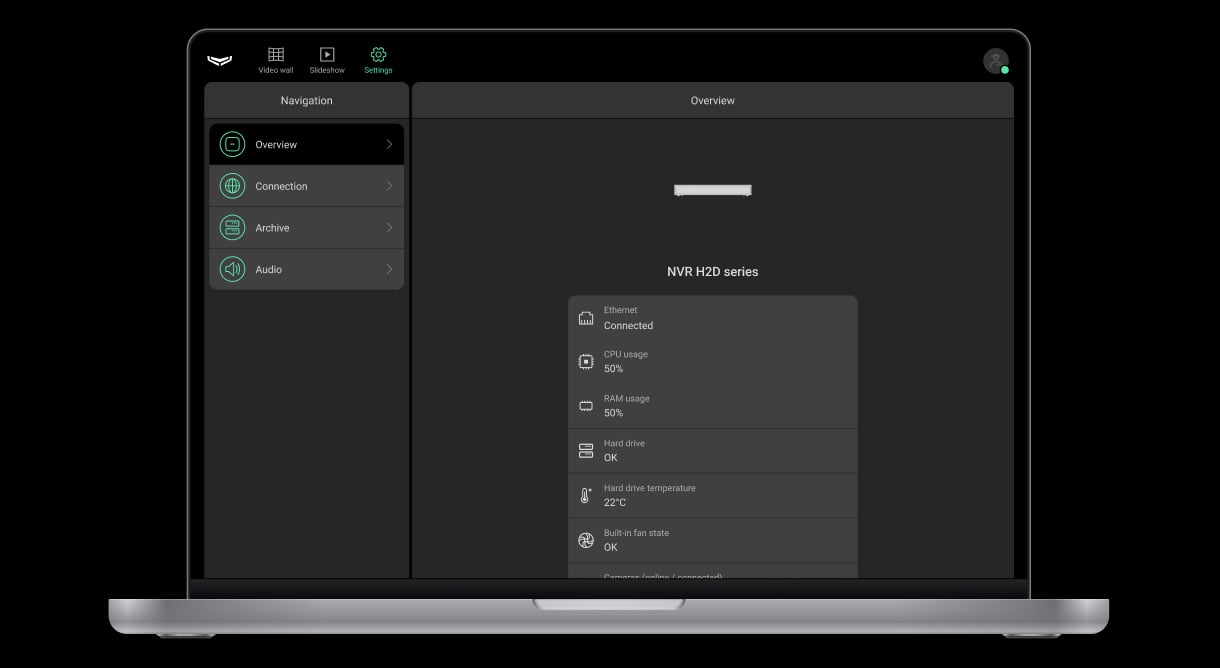The height and width of the screenshot is (668, 1220).
Task: Expand the Connection chevron arrow
Action: click(389, 186)
